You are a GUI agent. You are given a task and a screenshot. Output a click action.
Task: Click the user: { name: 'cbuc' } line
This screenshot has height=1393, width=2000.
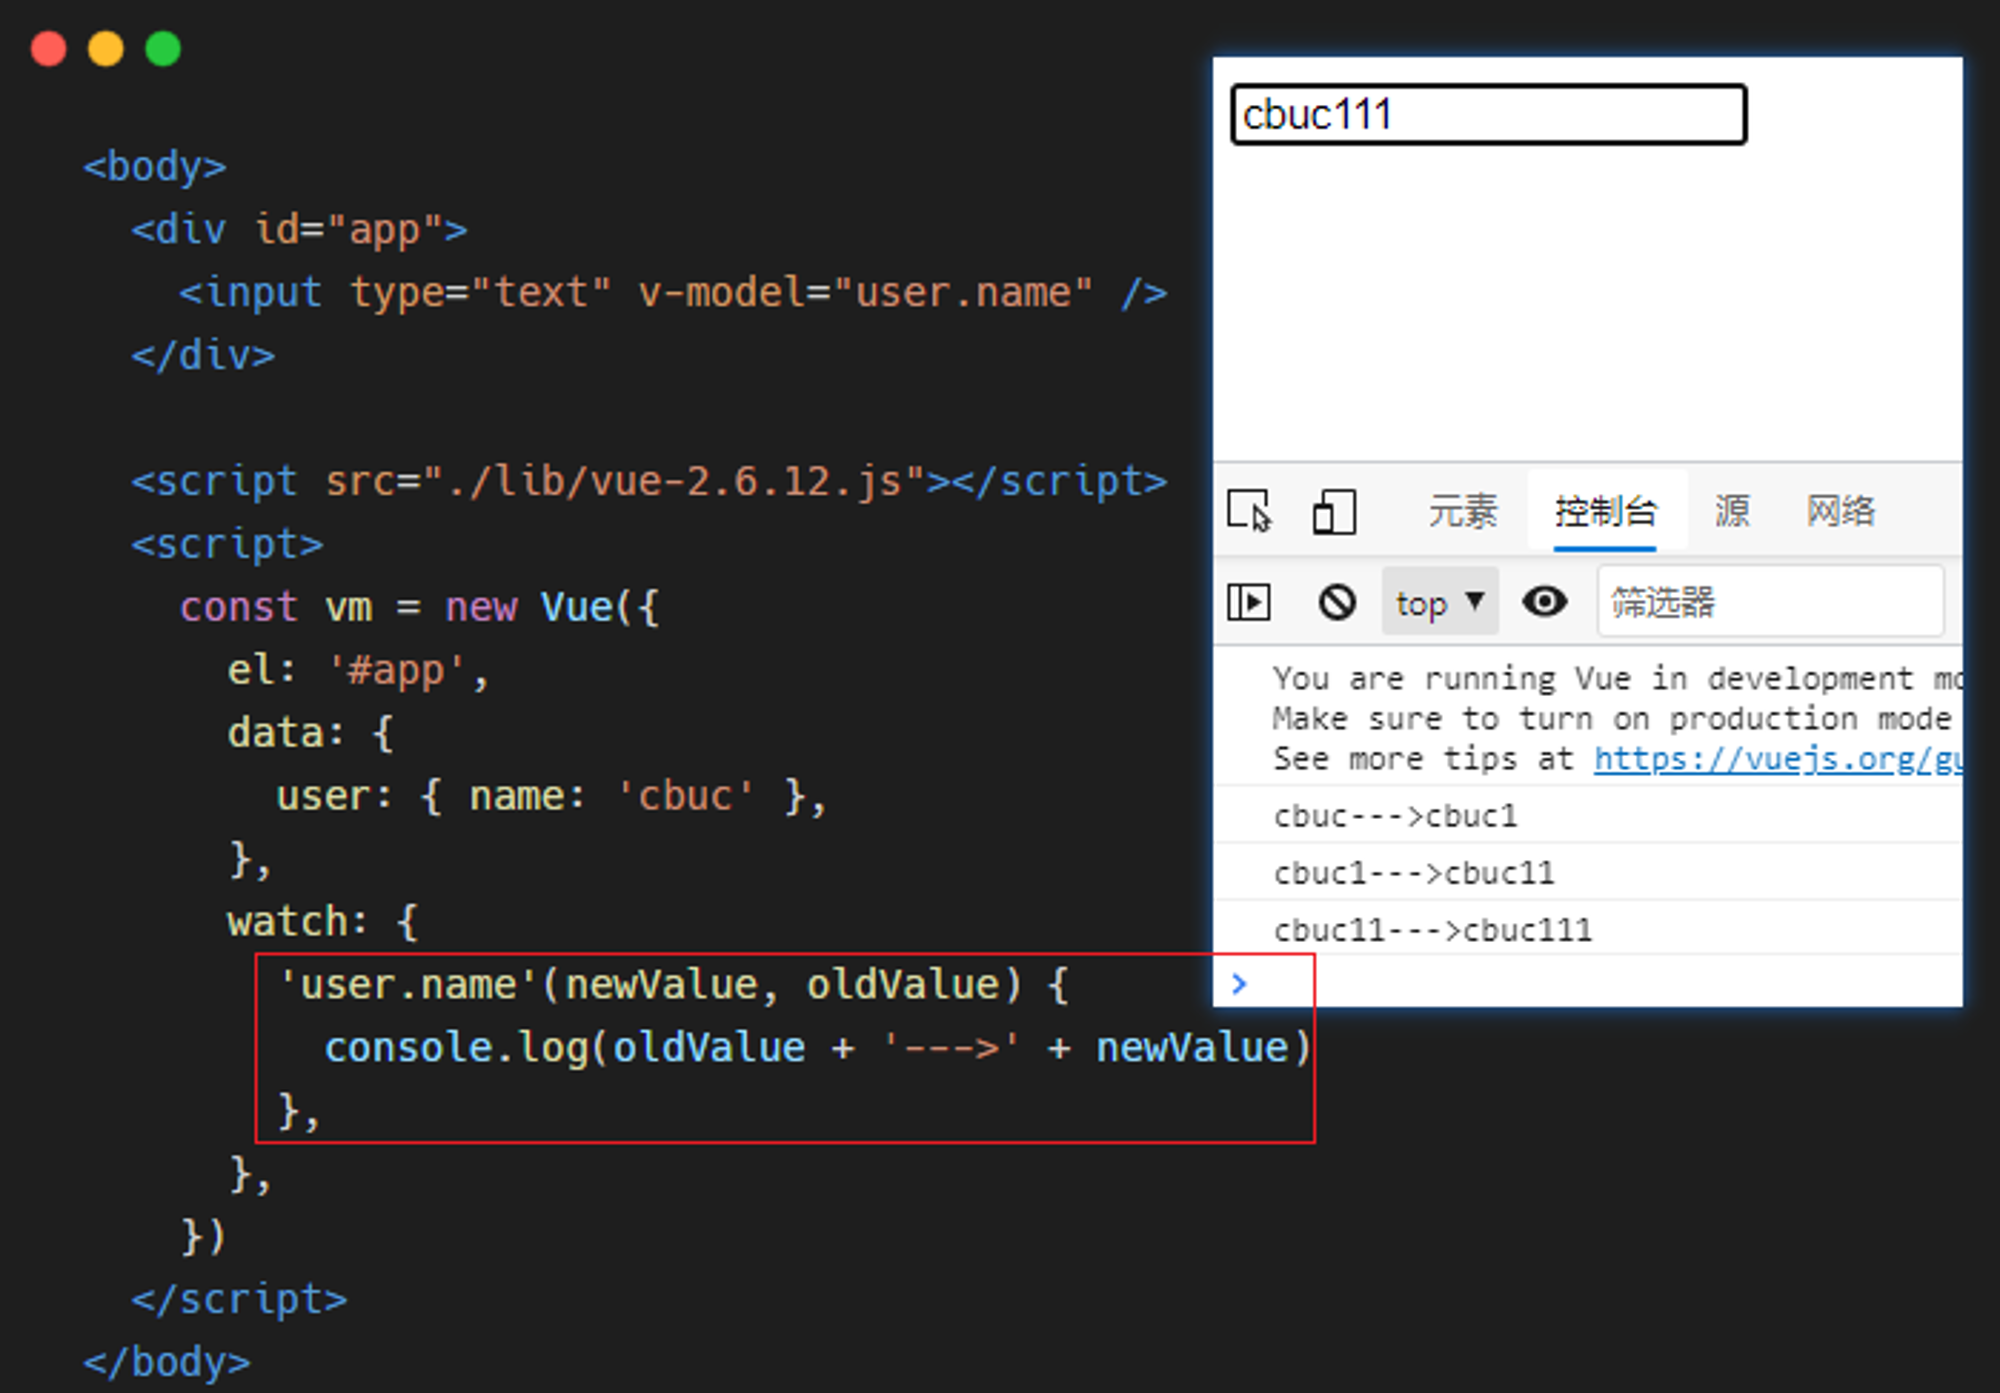[552, 796]
